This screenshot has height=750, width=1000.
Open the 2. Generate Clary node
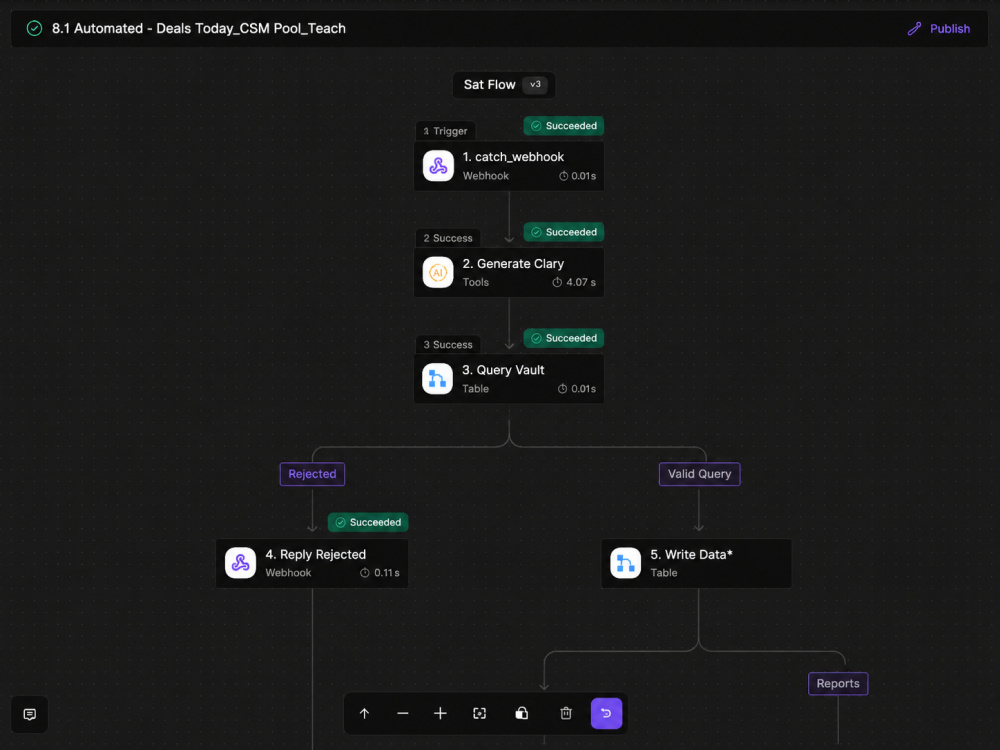click(509, 272)
